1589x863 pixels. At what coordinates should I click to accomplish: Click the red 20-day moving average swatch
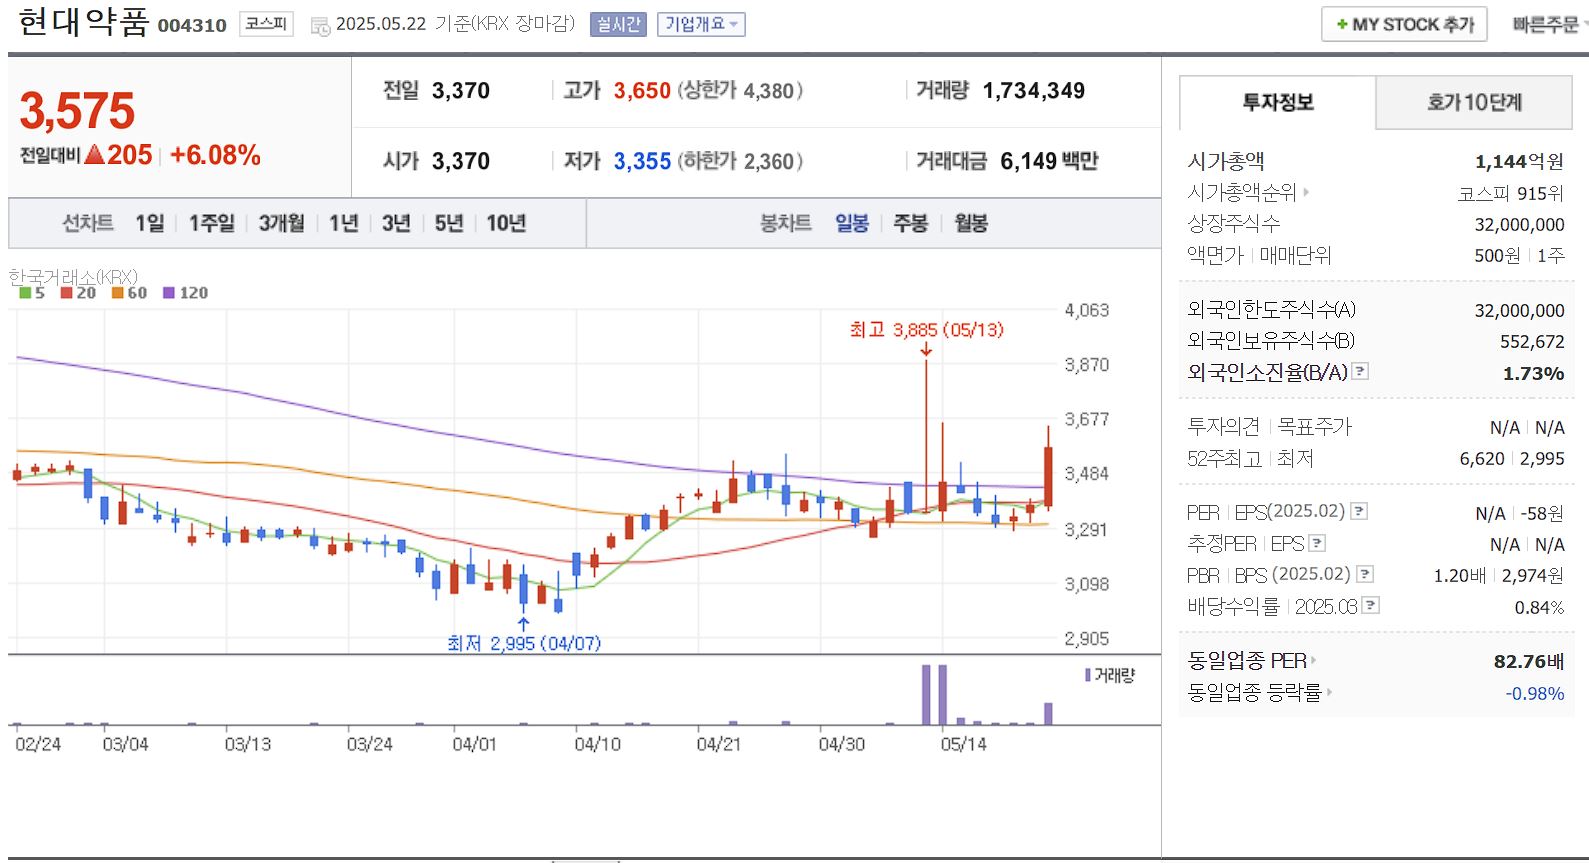(x=66, y=293)
